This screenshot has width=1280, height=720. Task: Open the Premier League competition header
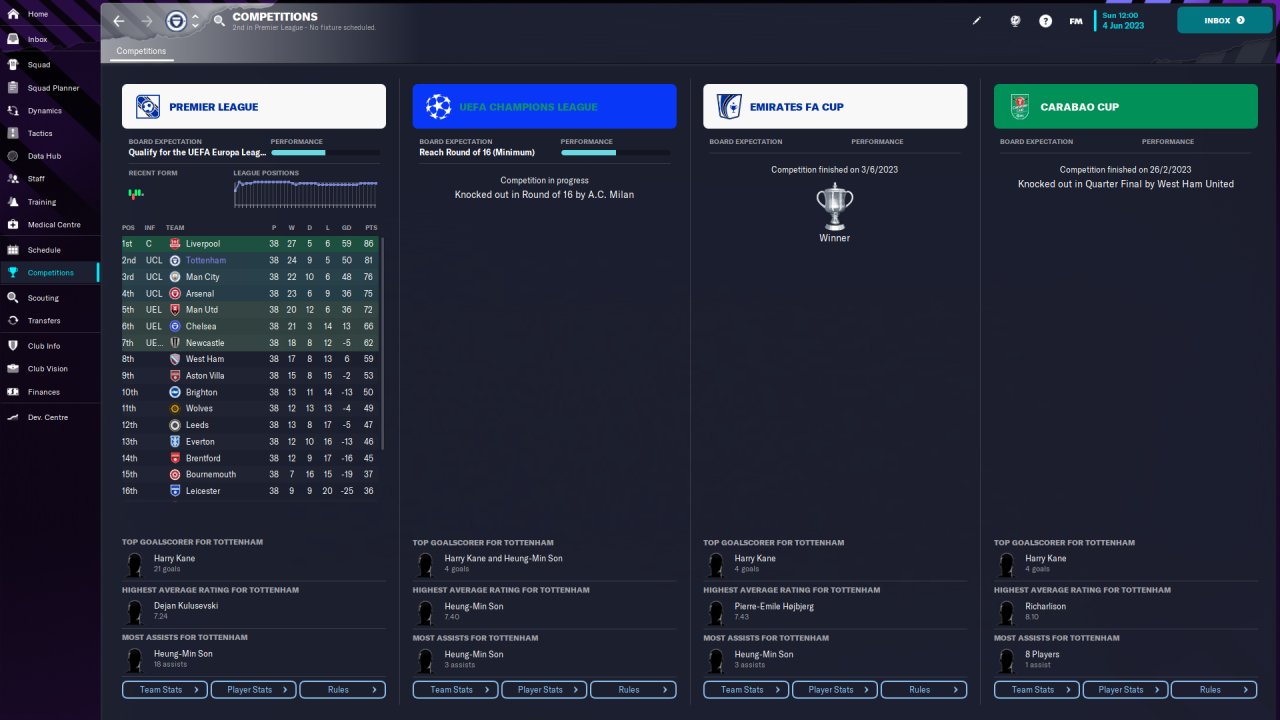point(254,106)
